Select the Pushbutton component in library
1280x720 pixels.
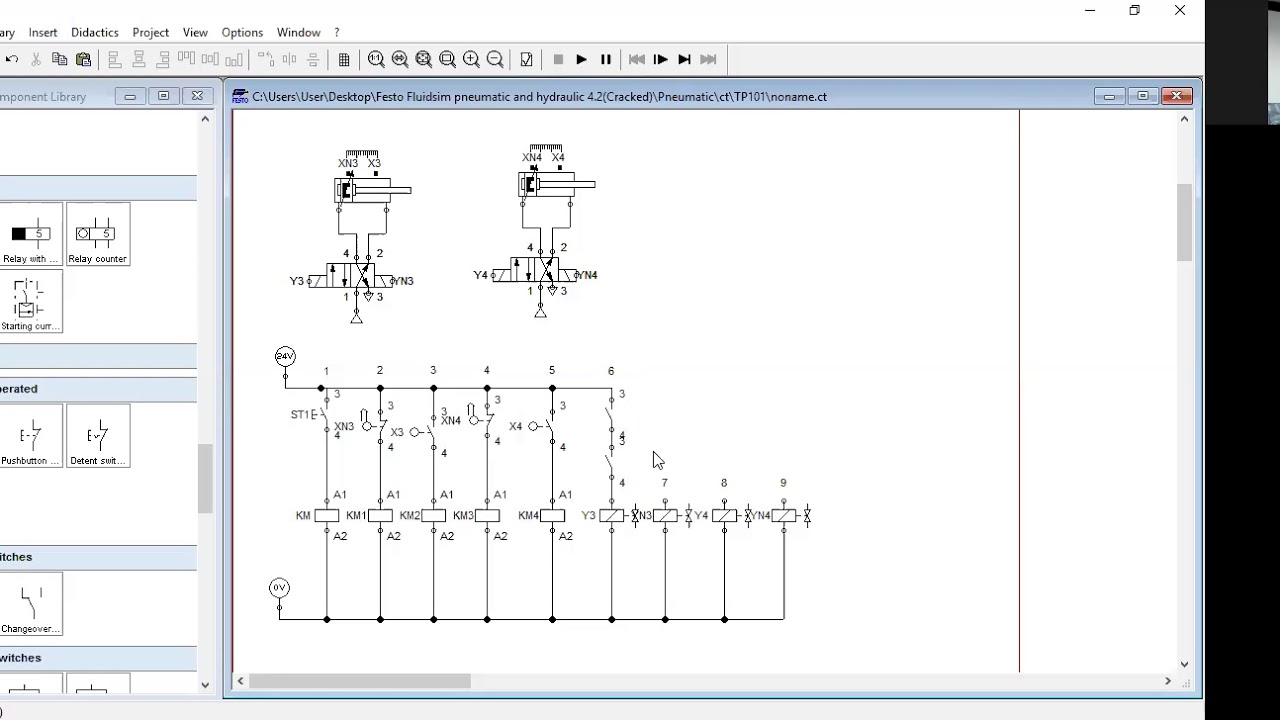click(x=31, y=437)
